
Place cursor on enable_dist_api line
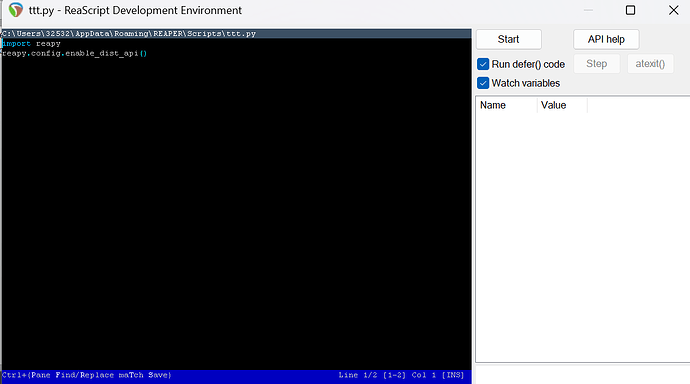click(x=74, y=53)
